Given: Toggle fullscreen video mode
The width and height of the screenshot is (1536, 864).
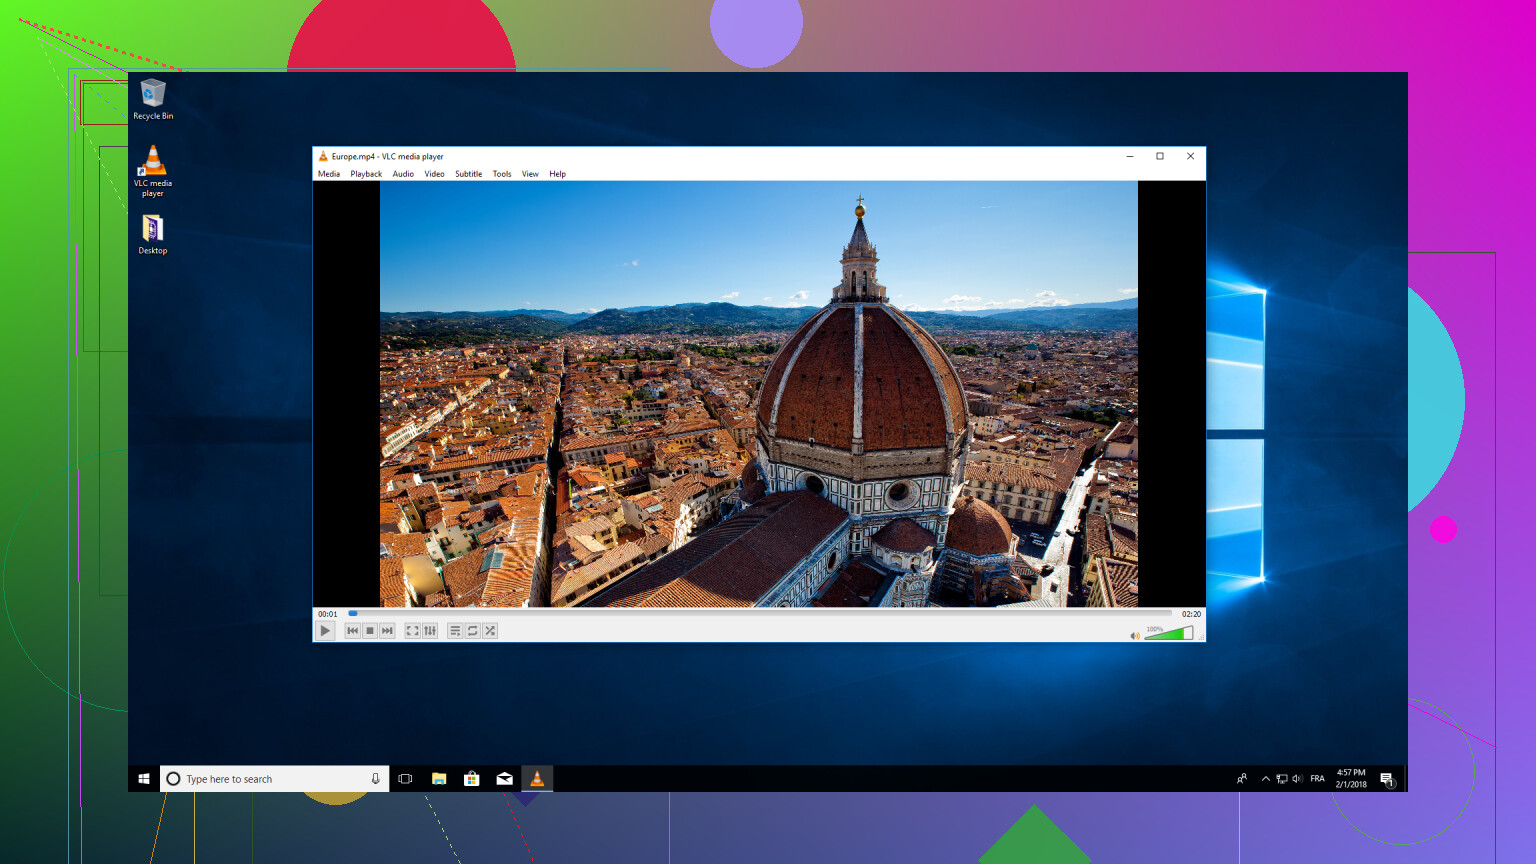Looking at the screenshot, I should [x=412, y=631].
